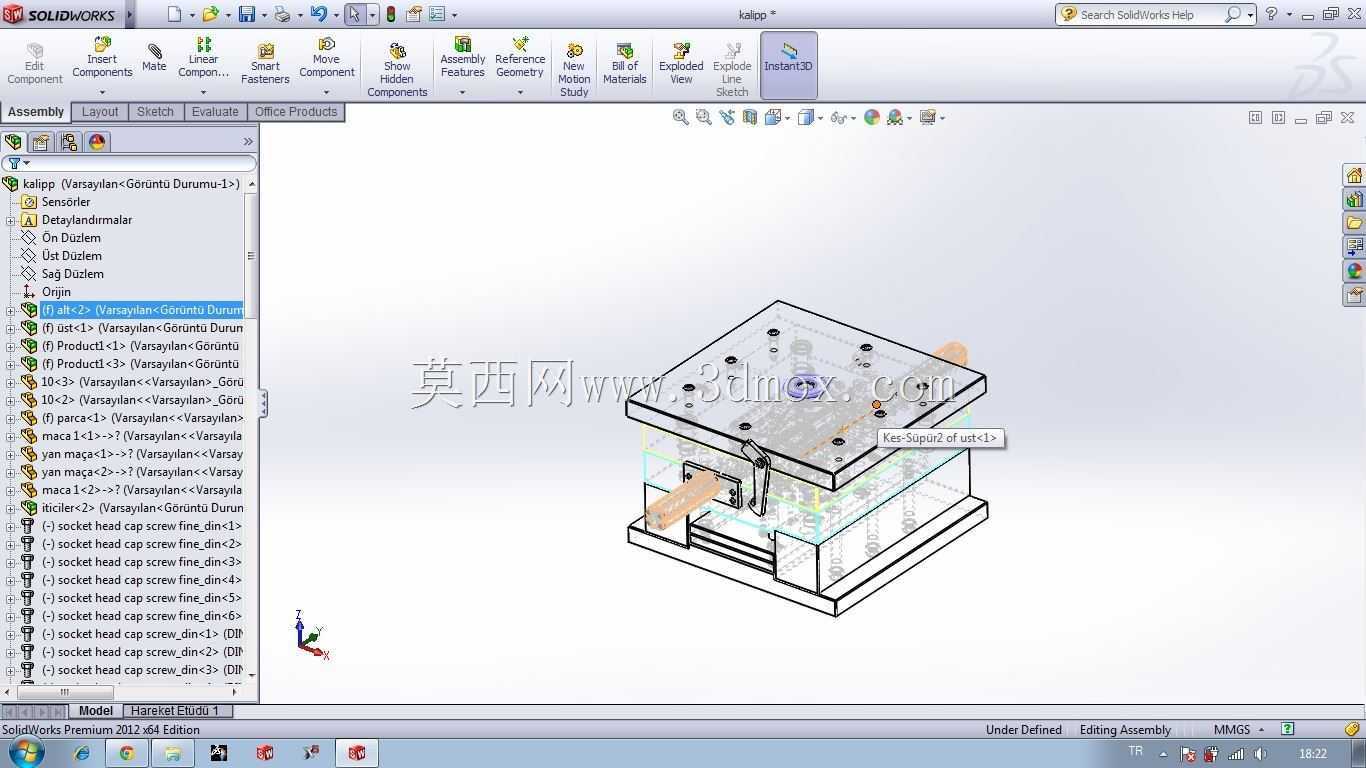
Task: Open Appearances palette in the task pane
Action: 1354,271
